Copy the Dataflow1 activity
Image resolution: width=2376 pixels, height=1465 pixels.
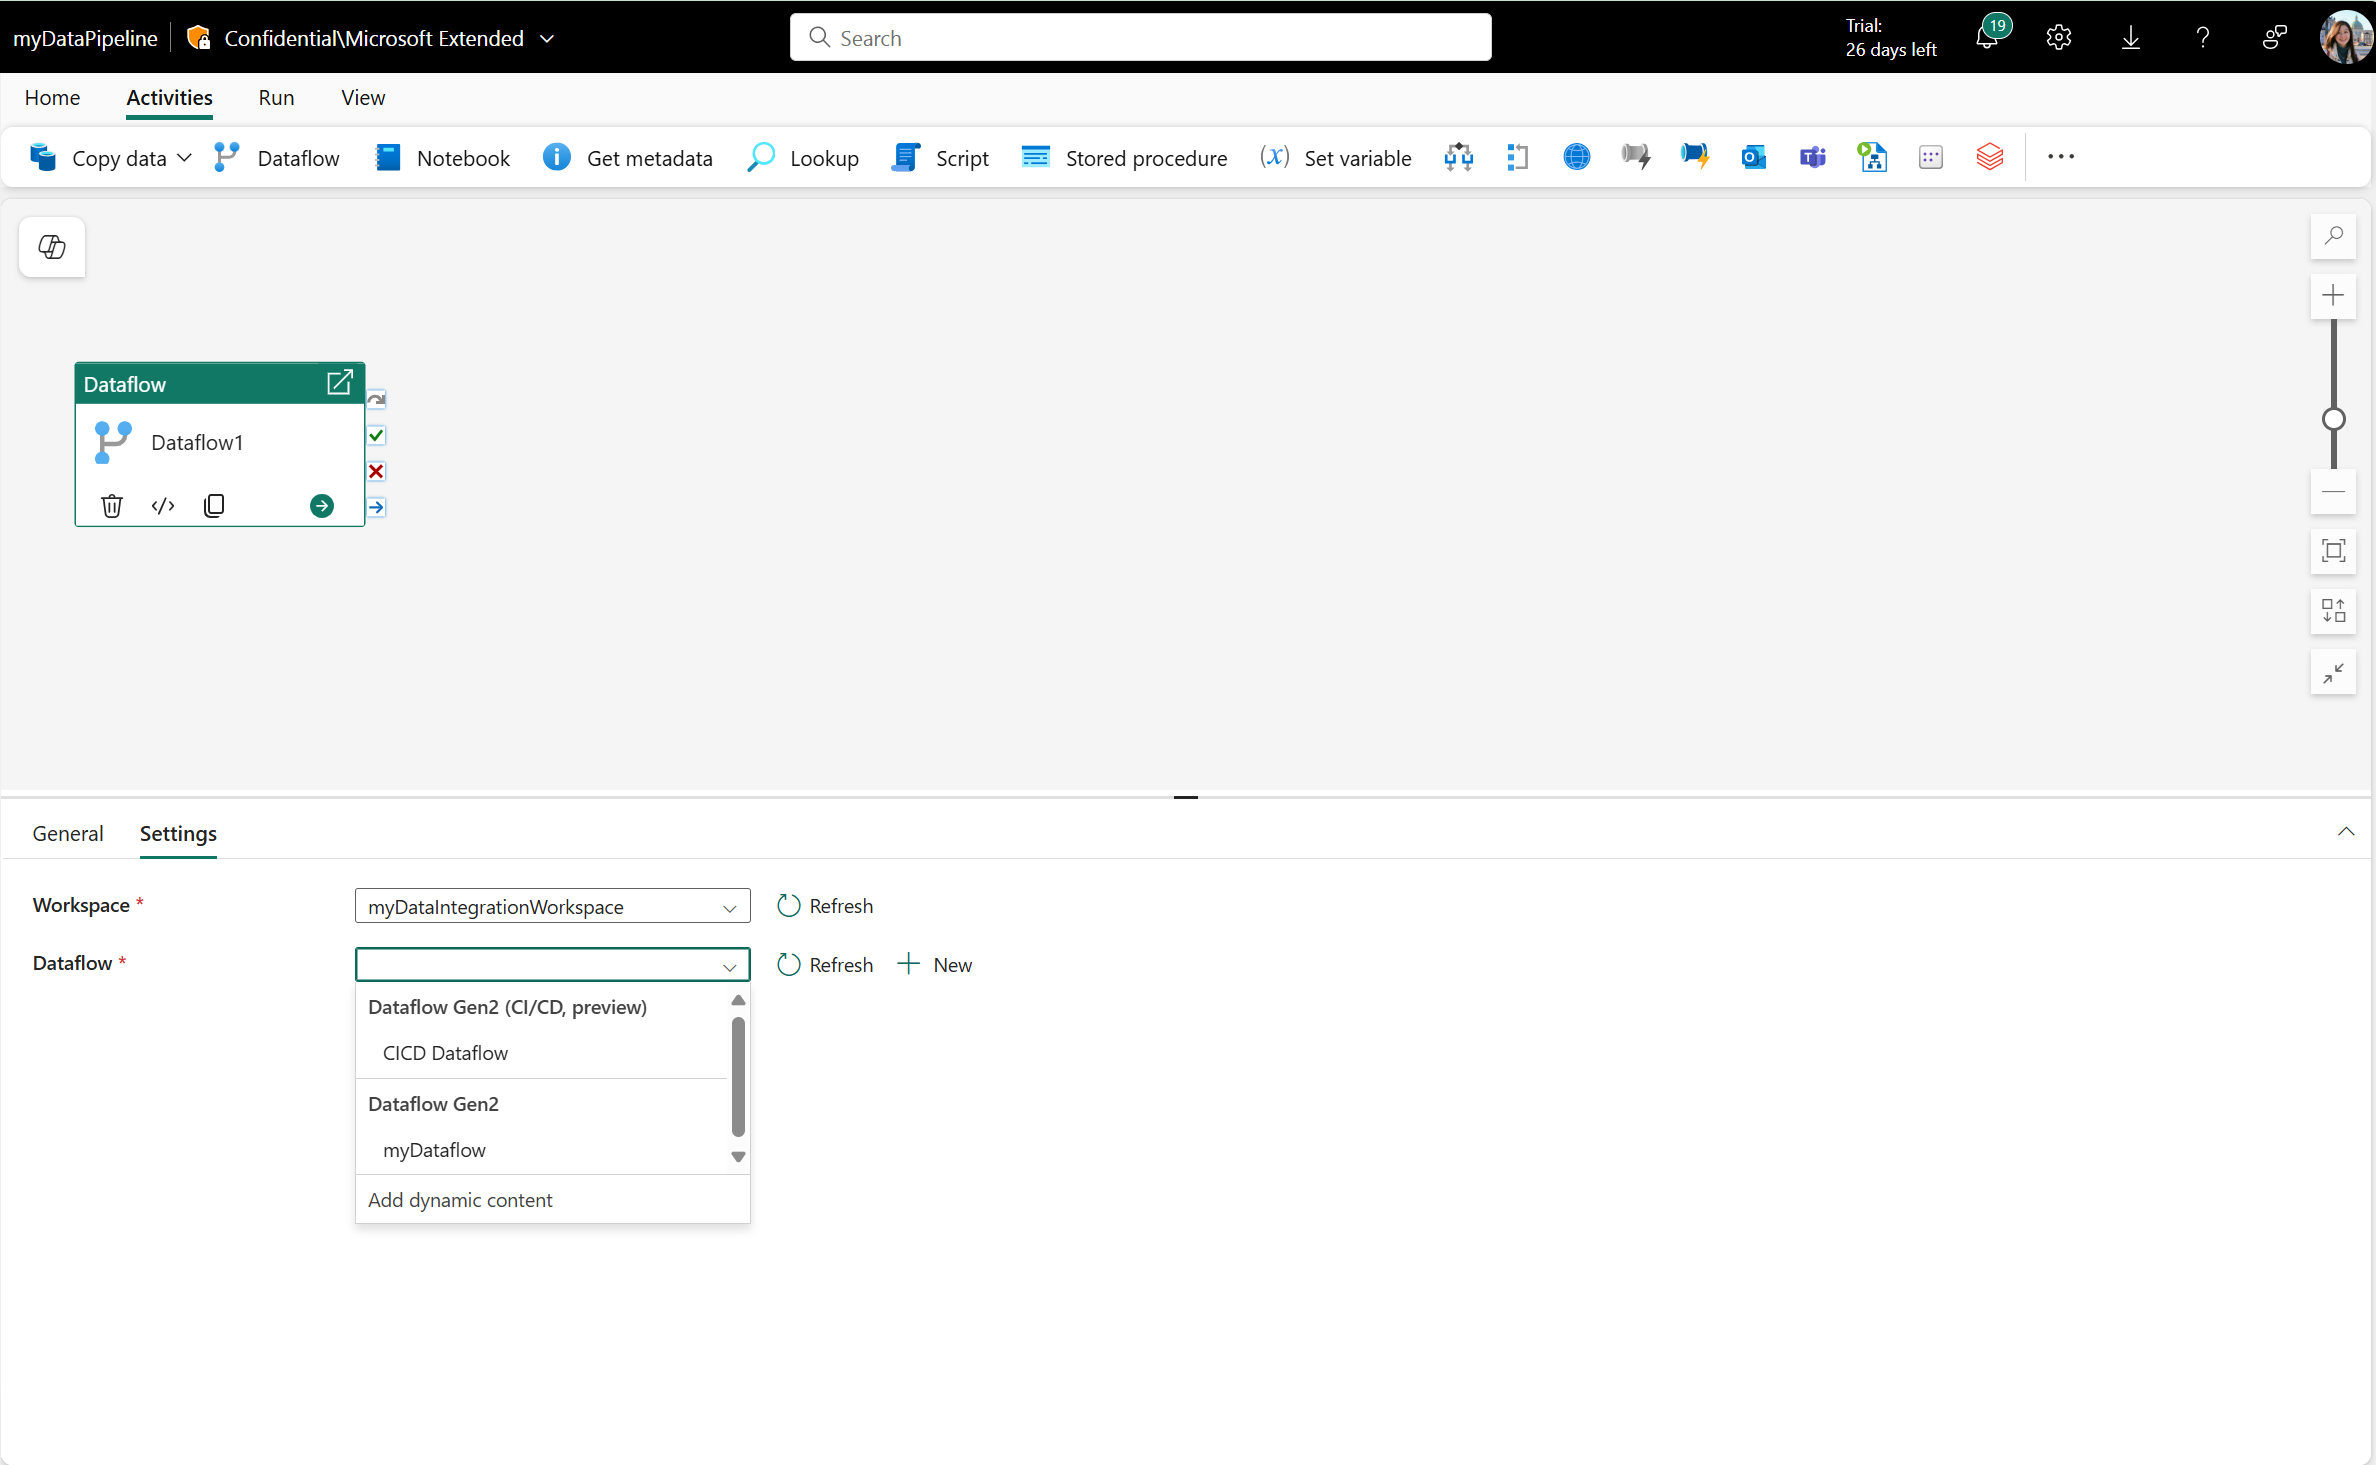coord(214,505)
